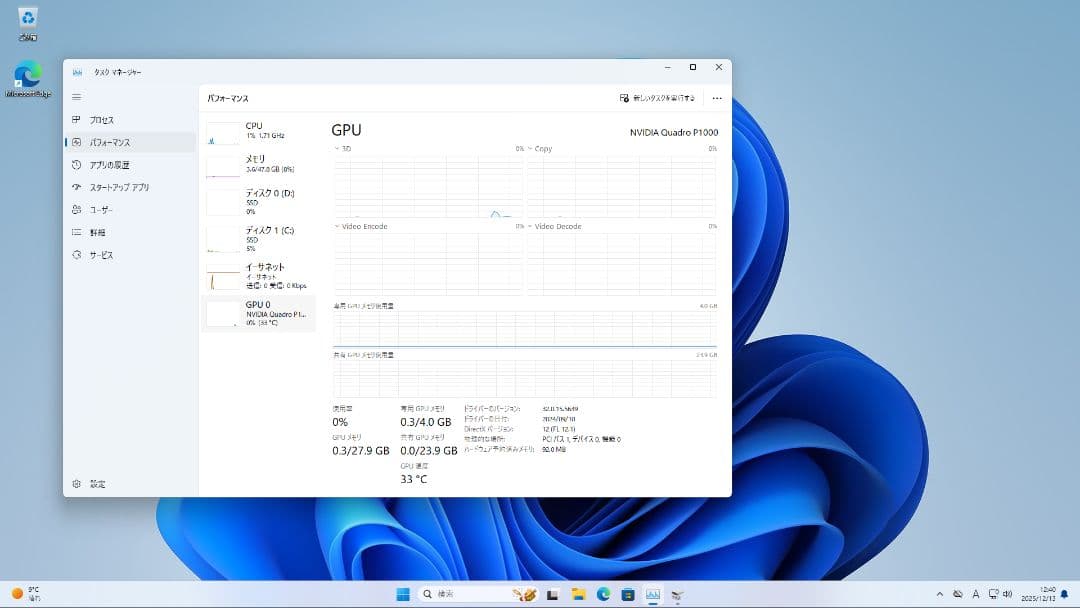
Task: Open the 3D graph type dropdown
Action: (336, 148)
